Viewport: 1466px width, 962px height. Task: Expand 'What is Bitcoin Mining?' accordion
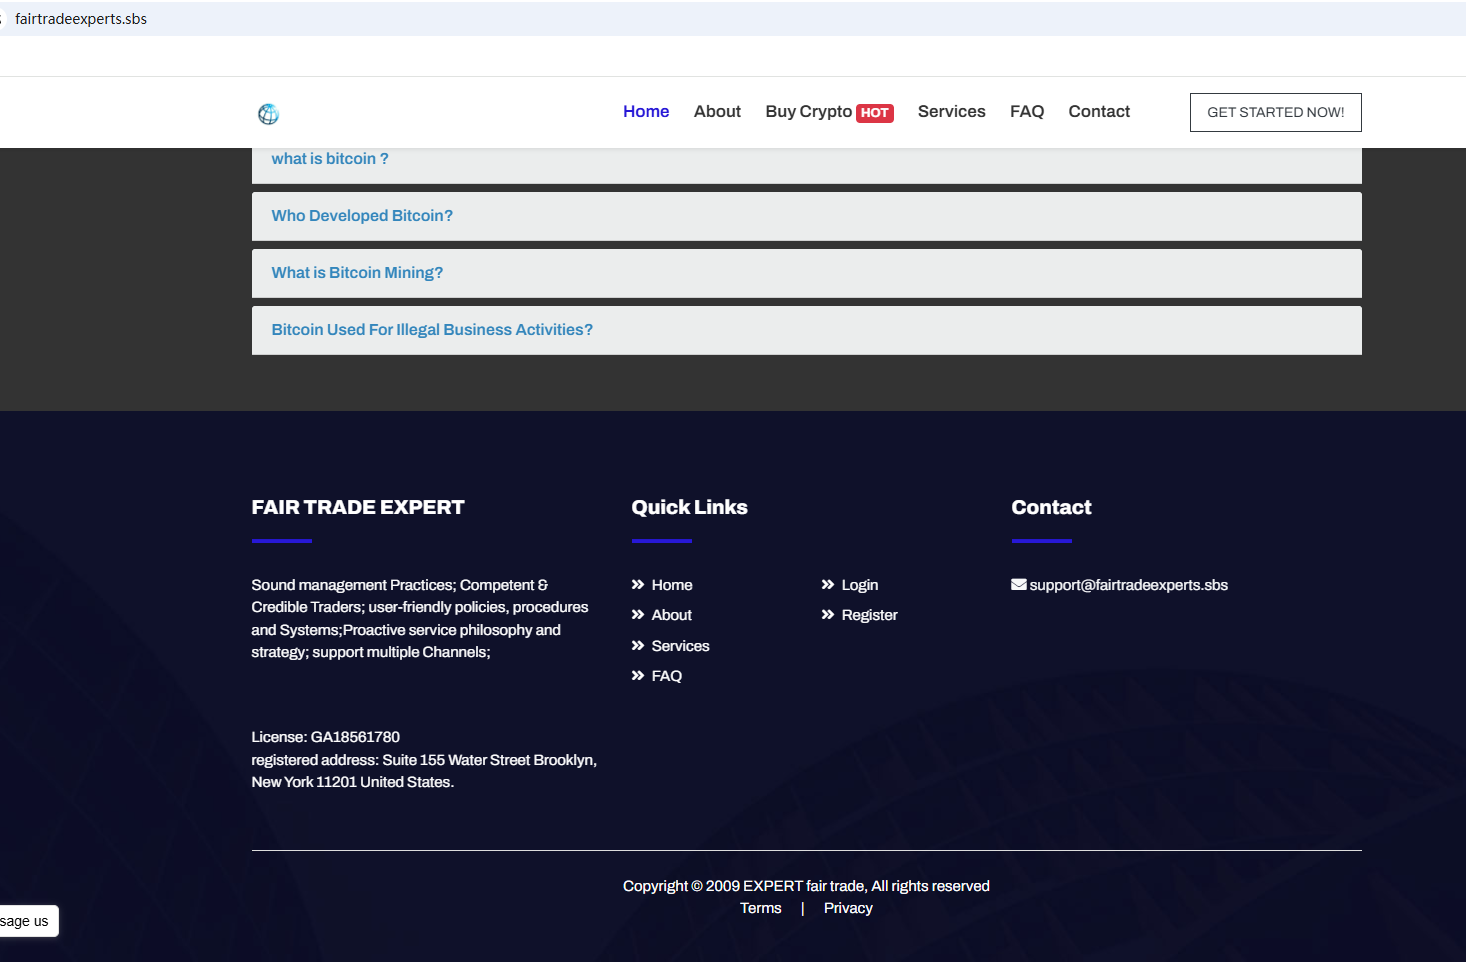click(357, 273)
